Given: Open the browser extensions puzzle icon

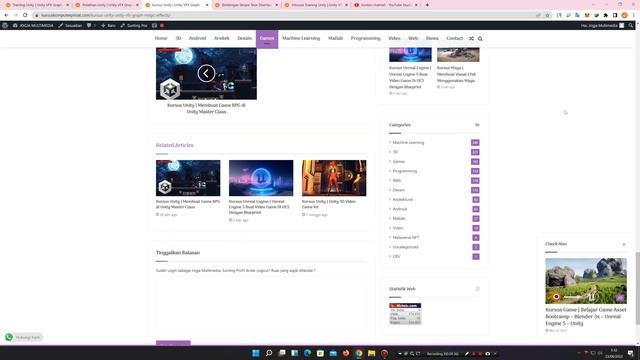Looking at the screenshot, I should coord(606,15).
